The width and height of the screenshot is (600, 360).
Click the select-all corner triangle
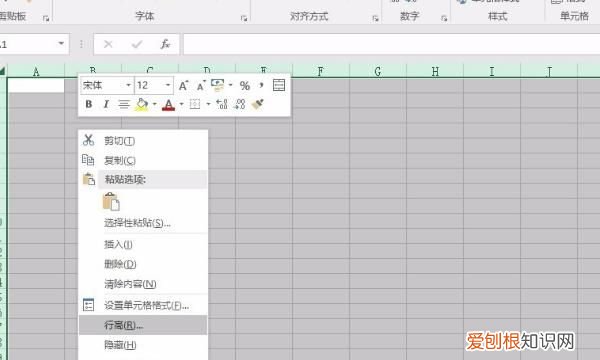click(x=3, y=71)
